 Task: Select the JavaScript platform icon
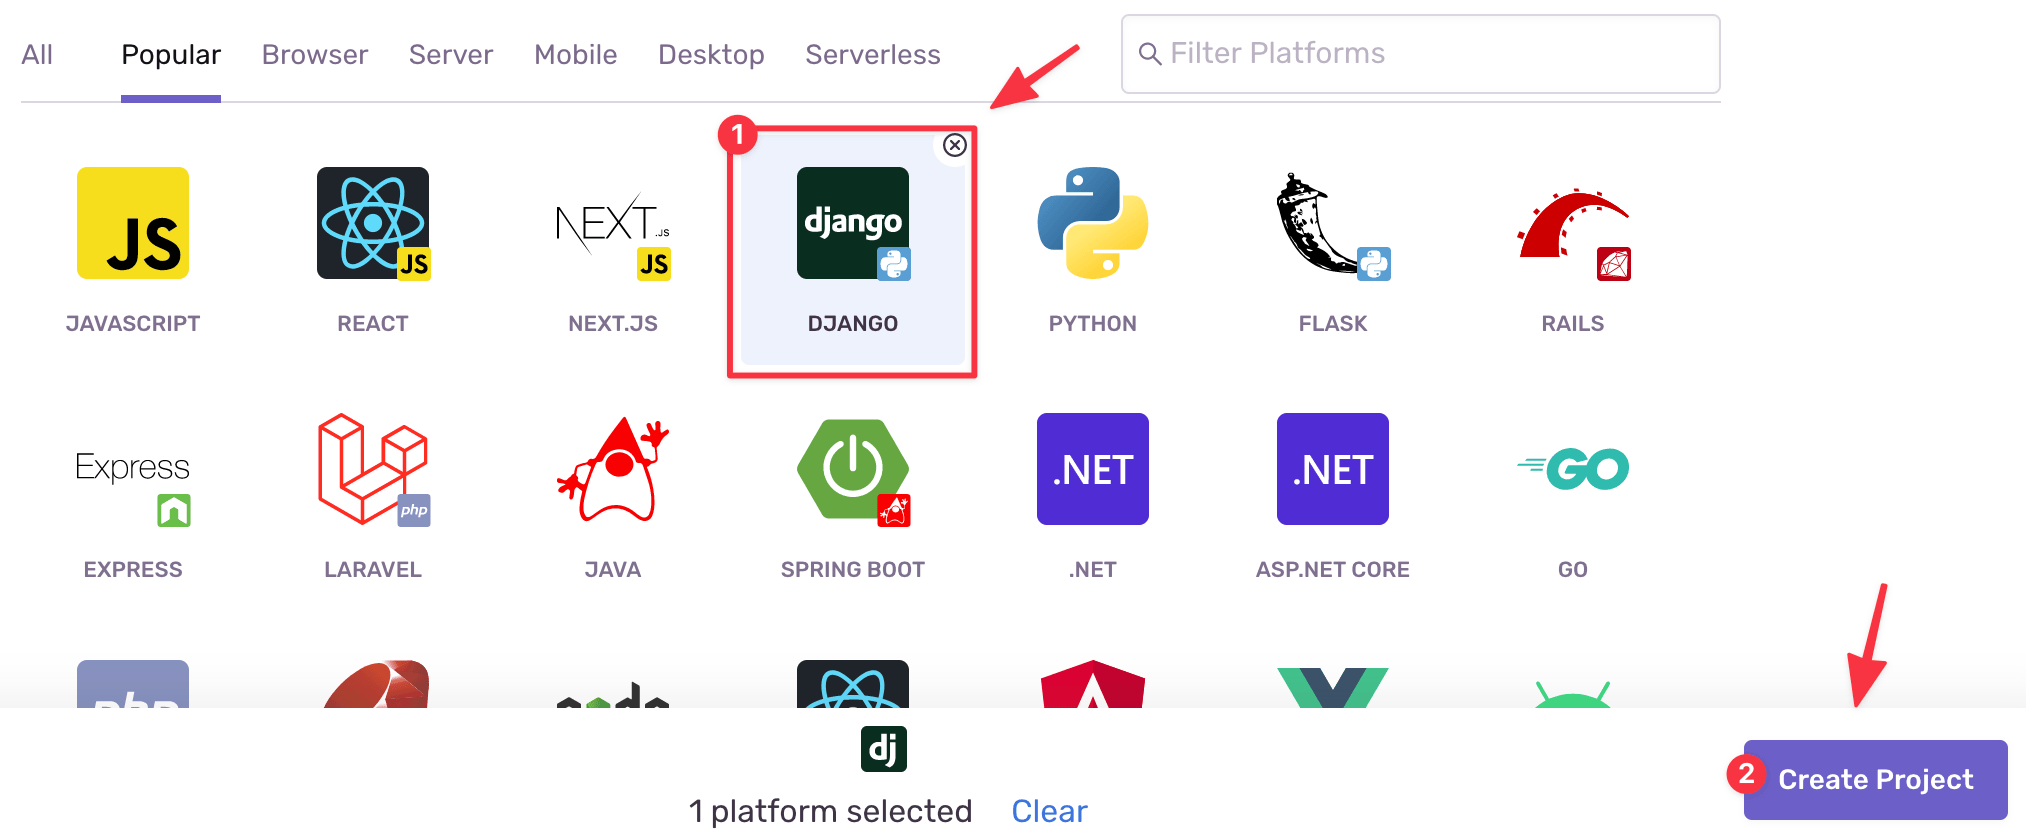(133, 223)
